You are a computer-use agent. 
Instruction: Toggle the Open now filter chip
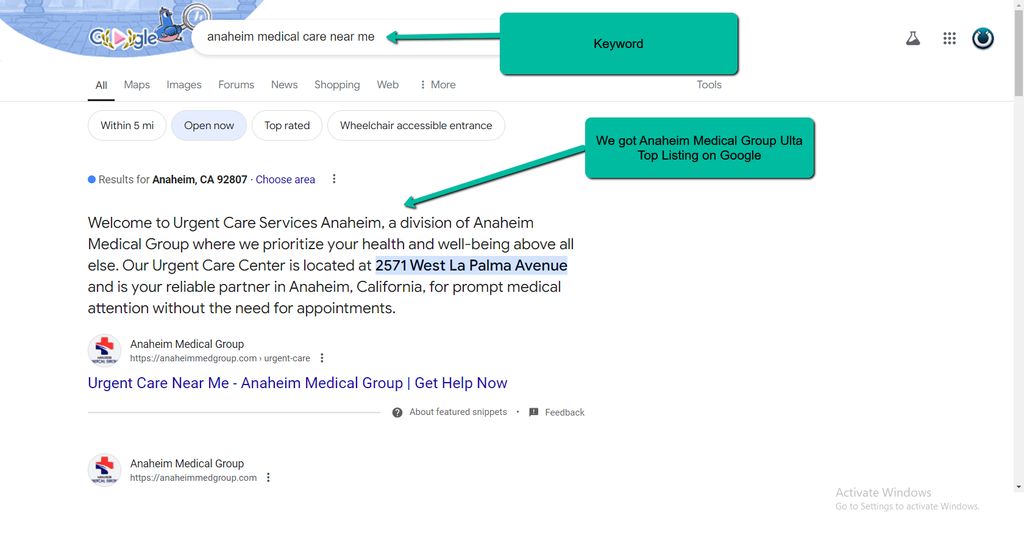[x=209, y=125]
